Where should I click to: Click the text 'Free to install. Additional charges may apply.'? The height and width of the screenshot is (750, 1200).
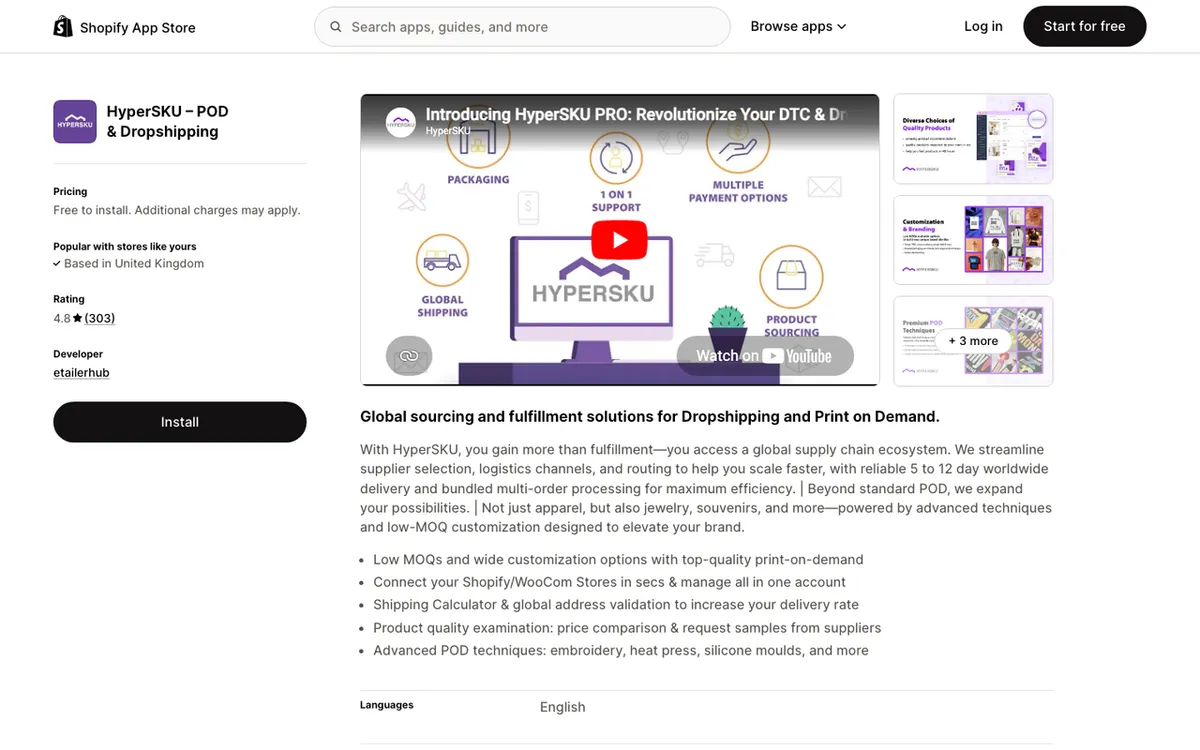(x=177, y=210)
